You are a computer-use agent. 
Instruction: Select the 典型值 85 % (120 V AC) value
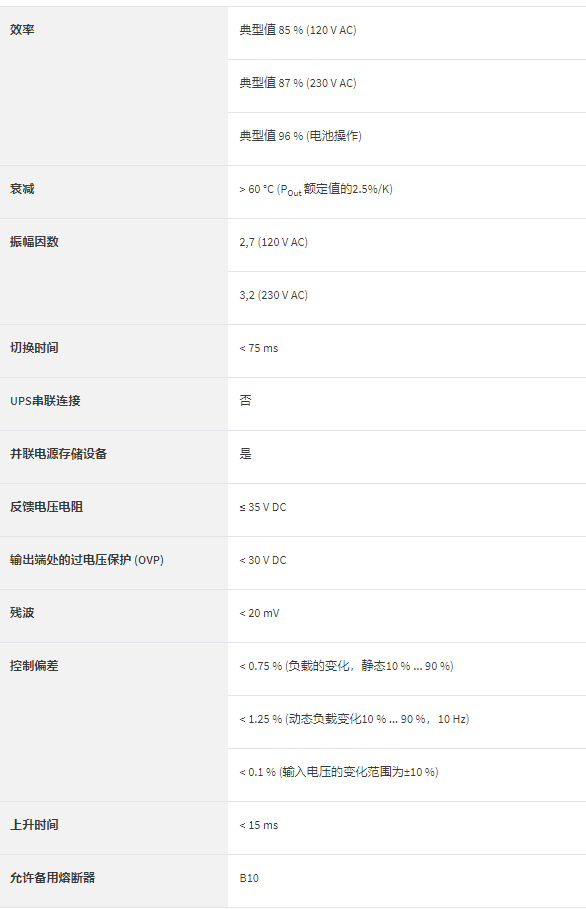click(298, 30)
